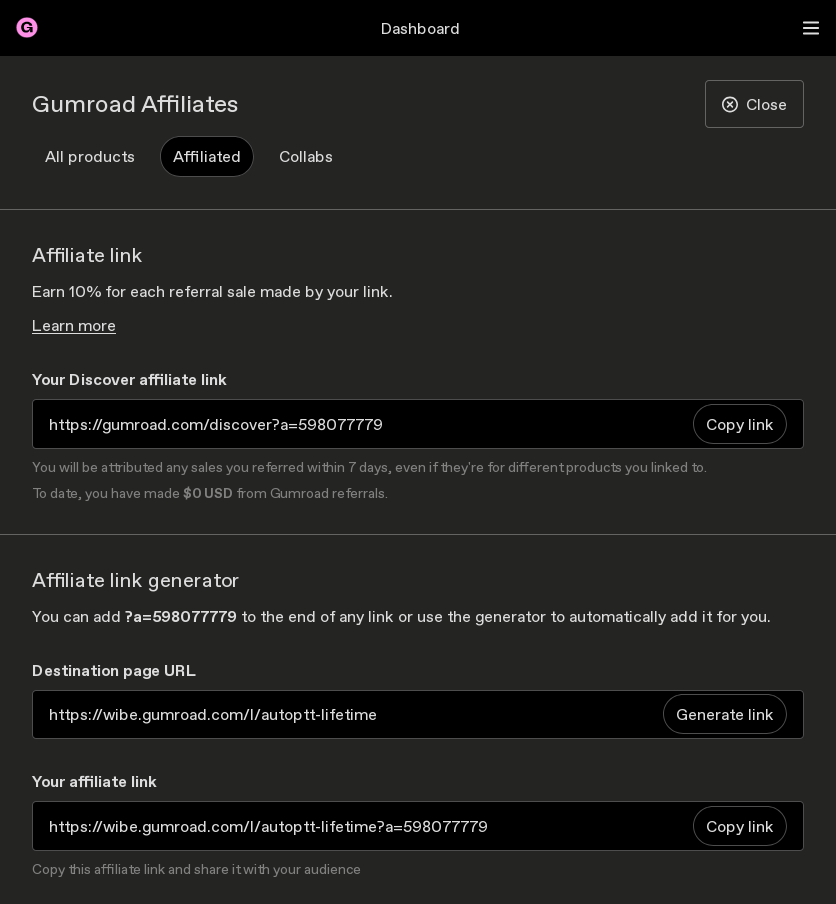Follow the Learn more link
This screenshot has width=836, height=904.
[74, 326]
